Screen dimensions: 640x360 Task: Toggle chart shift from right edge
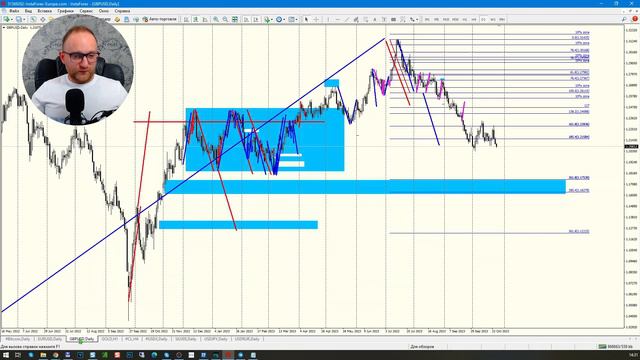click(256, 19)
